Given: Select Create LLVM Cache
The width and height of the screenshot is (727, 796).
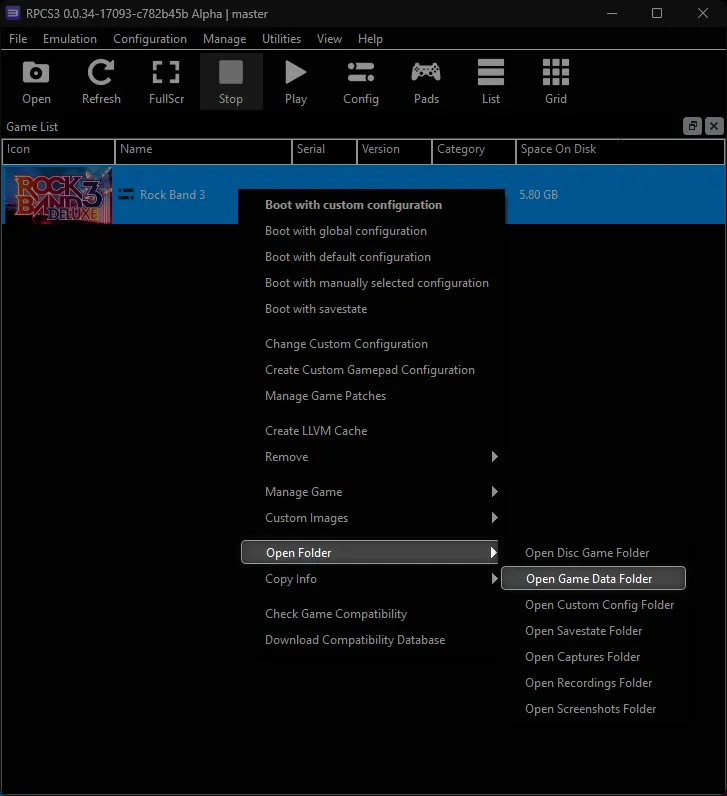Looking at the screenshot, I should [x=371, y=430].
